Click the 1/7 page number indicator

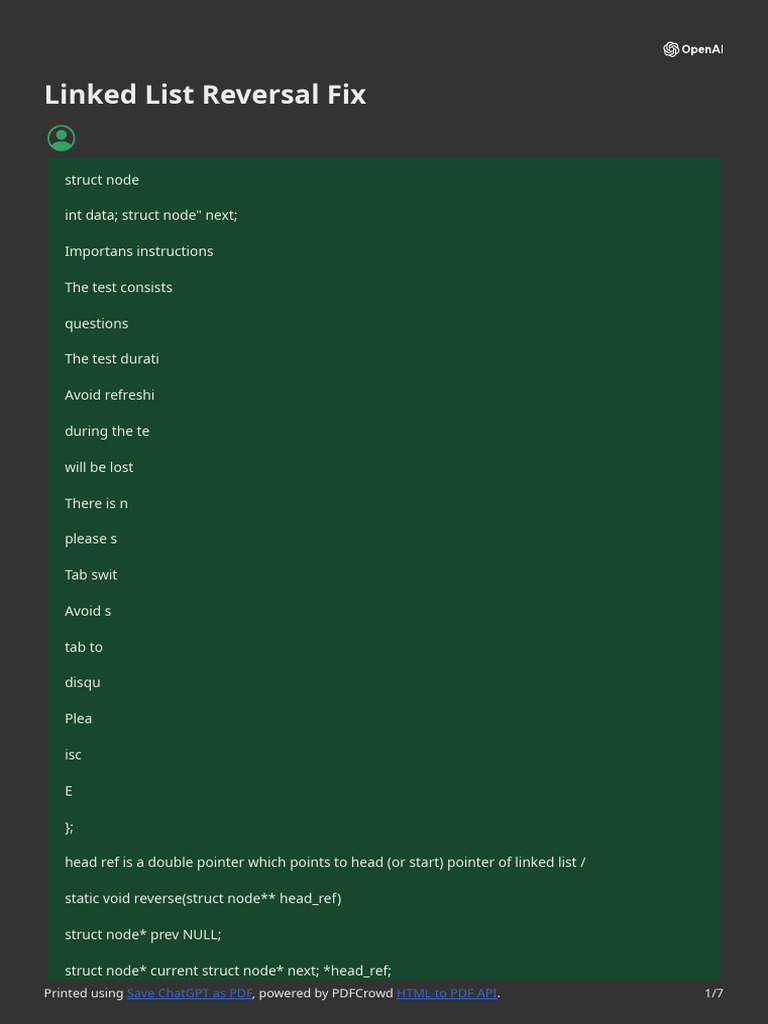[x=713, y=993]
